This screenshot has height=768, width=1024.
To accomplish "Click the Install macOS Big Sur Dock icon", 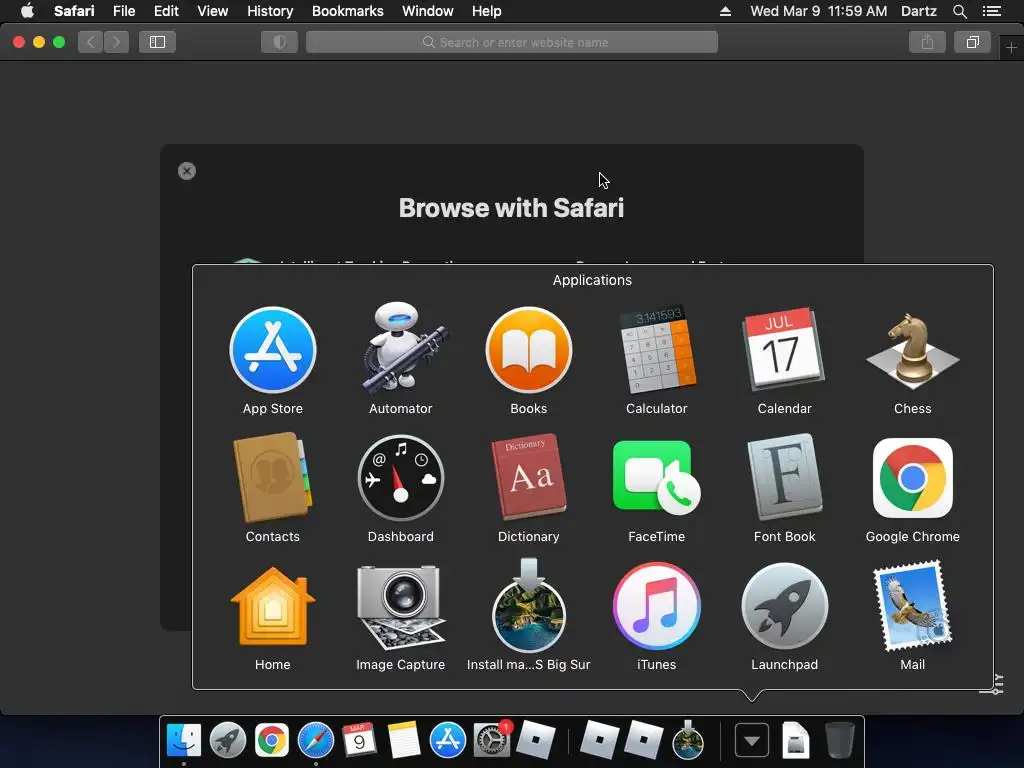I will coord(688,741).
